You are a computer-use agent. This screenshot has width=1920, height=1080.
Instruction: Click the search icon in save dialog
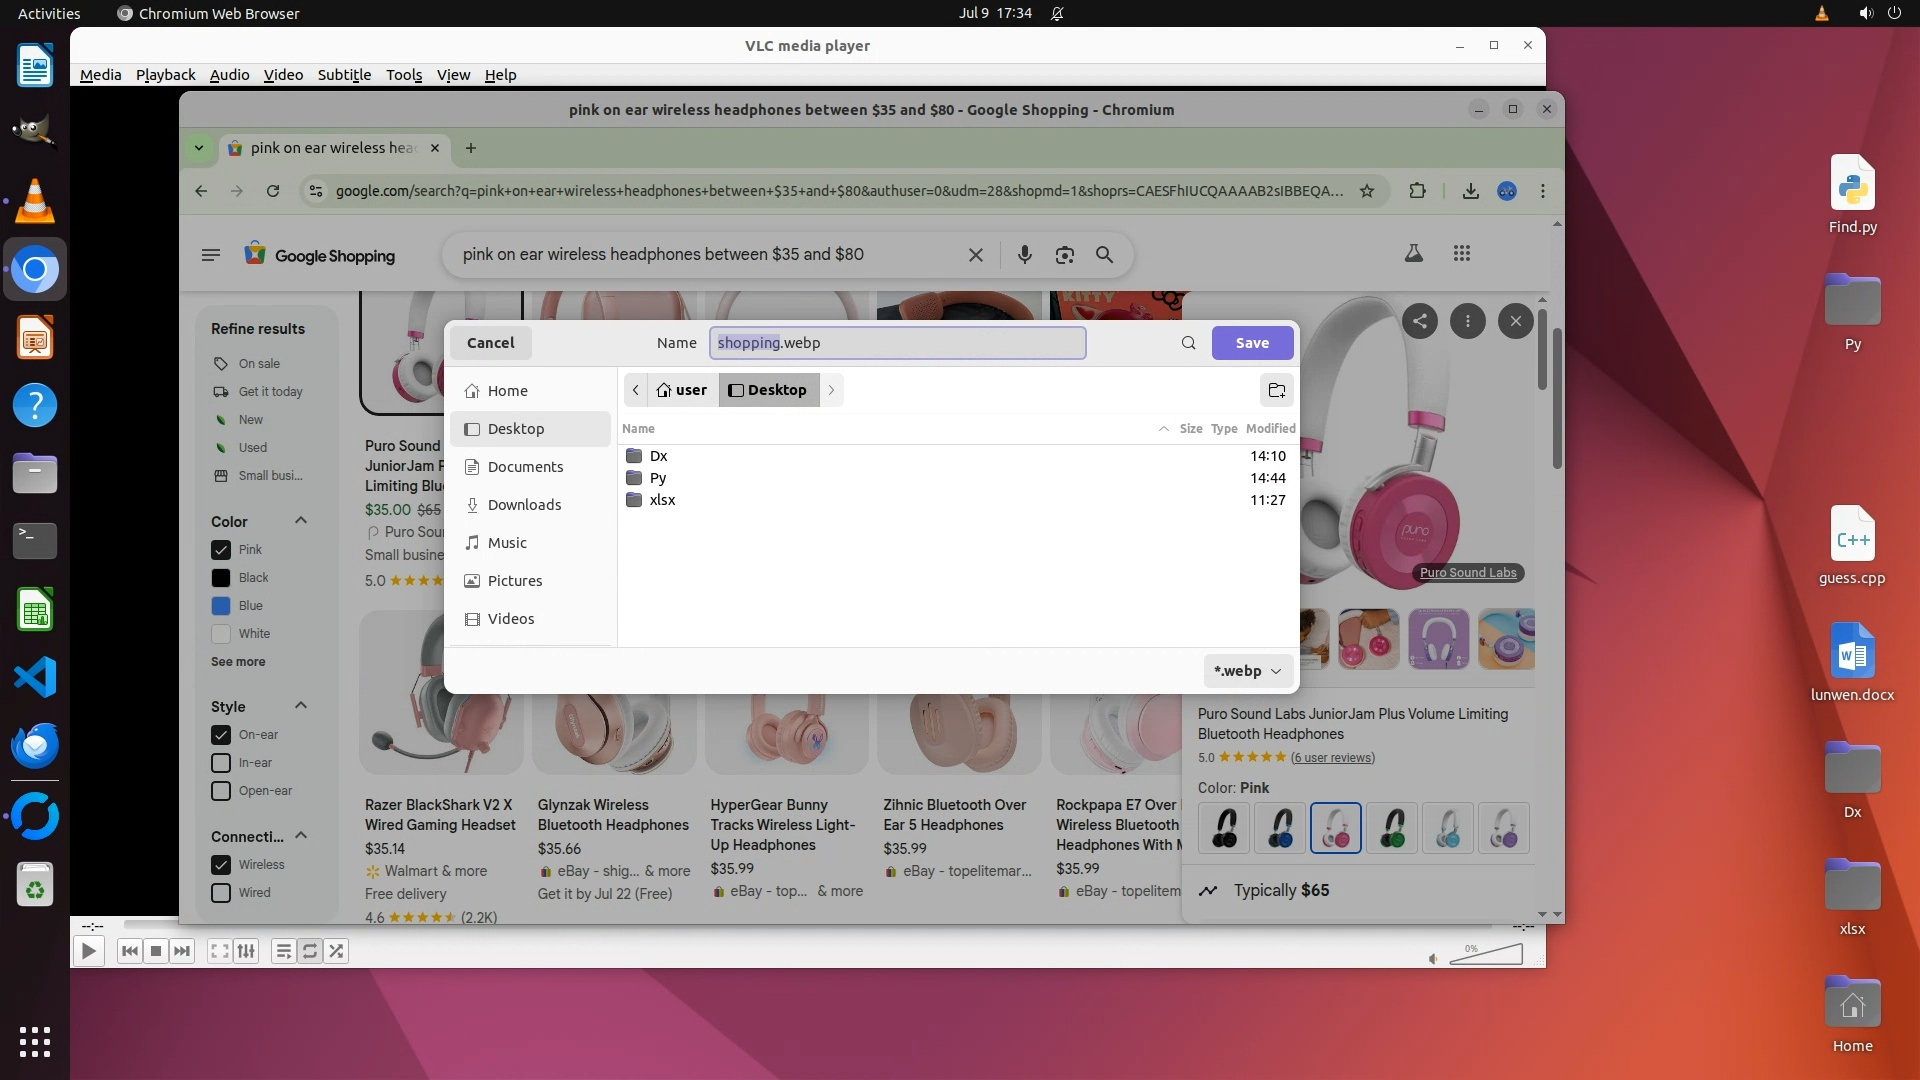tap(1188, 343)
